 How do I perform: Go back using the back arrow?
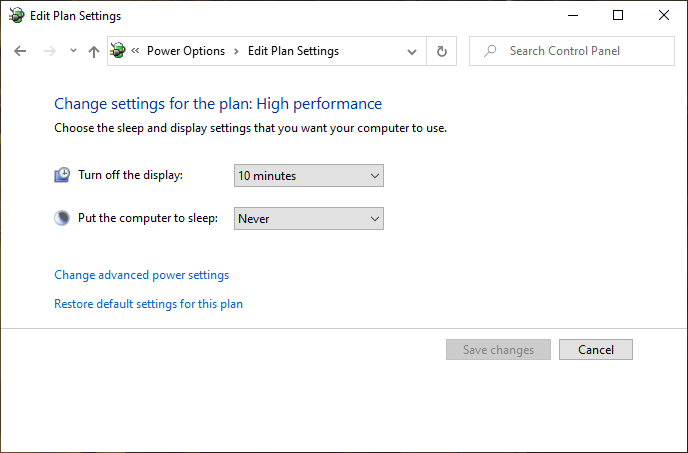[x=20, y=51]
